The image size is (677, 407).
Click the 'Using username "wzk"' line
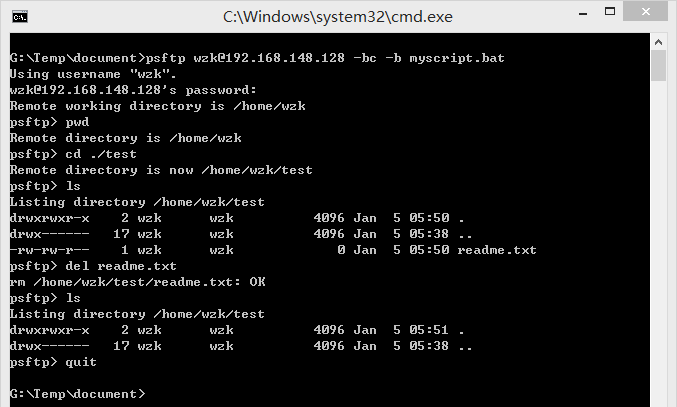[93, 74]
